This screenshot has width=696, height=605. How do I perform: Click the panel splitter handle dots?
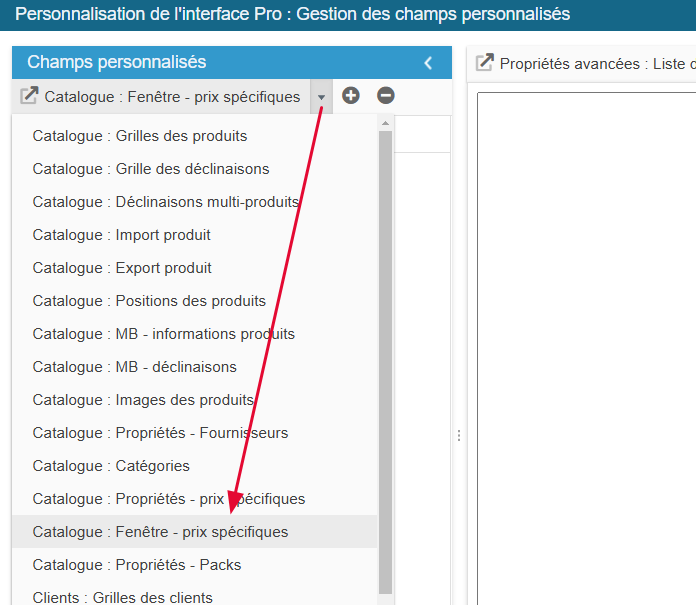point(459,435)
